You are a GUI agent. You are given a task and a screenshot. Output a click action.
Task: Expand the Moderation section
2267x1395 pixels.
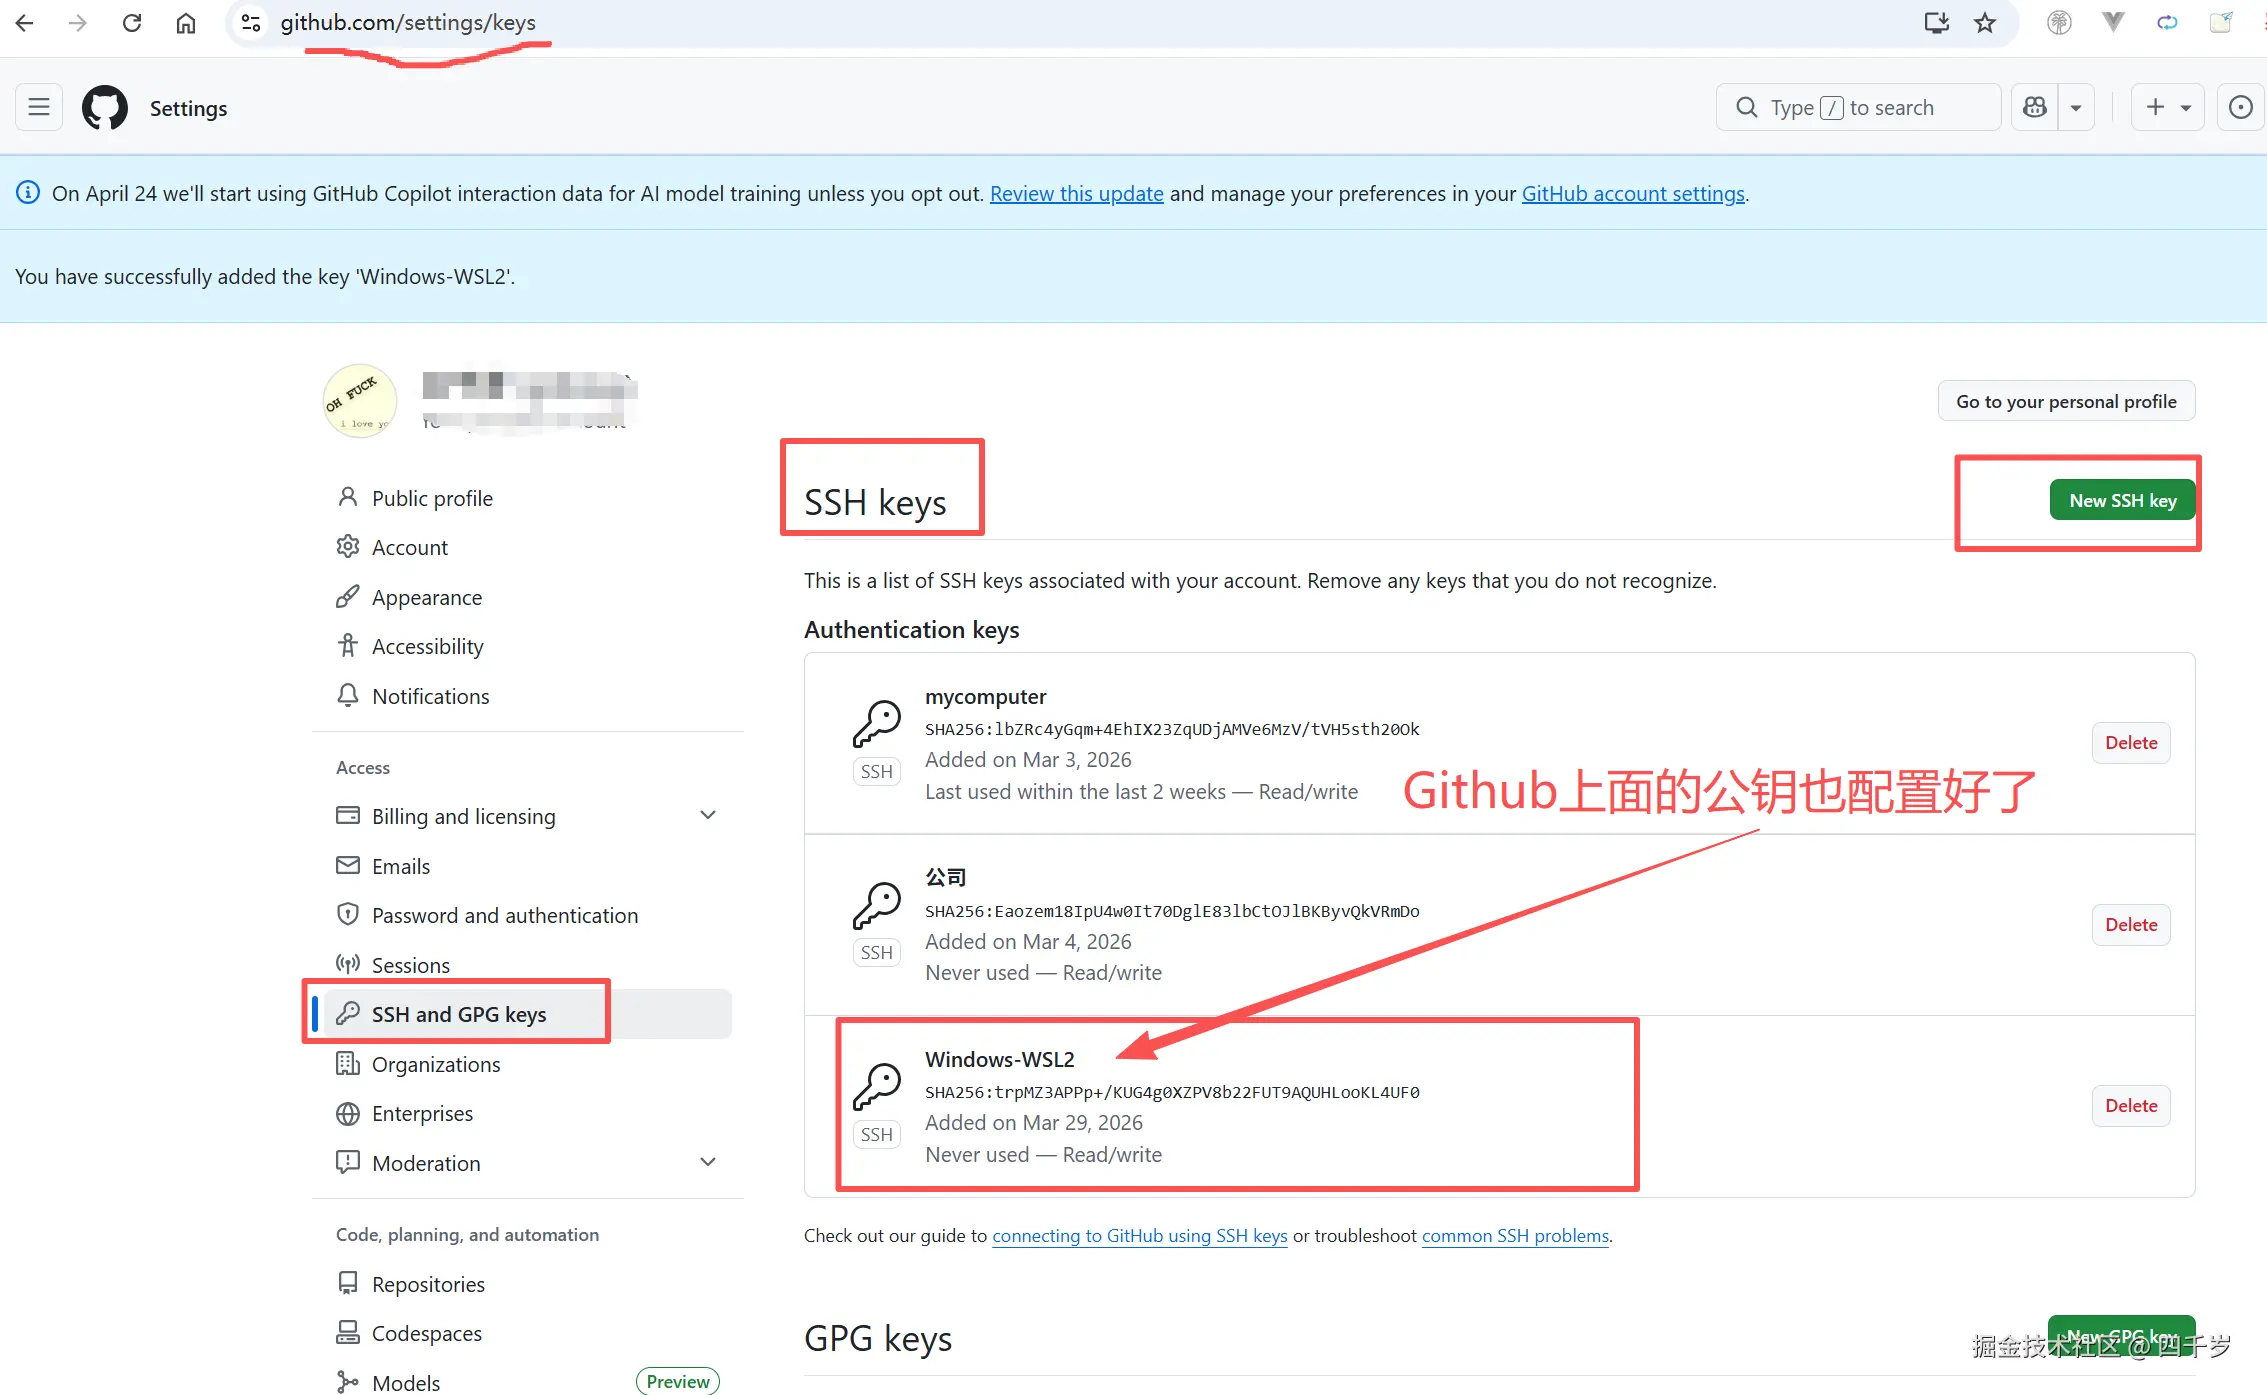(708, 1162)
